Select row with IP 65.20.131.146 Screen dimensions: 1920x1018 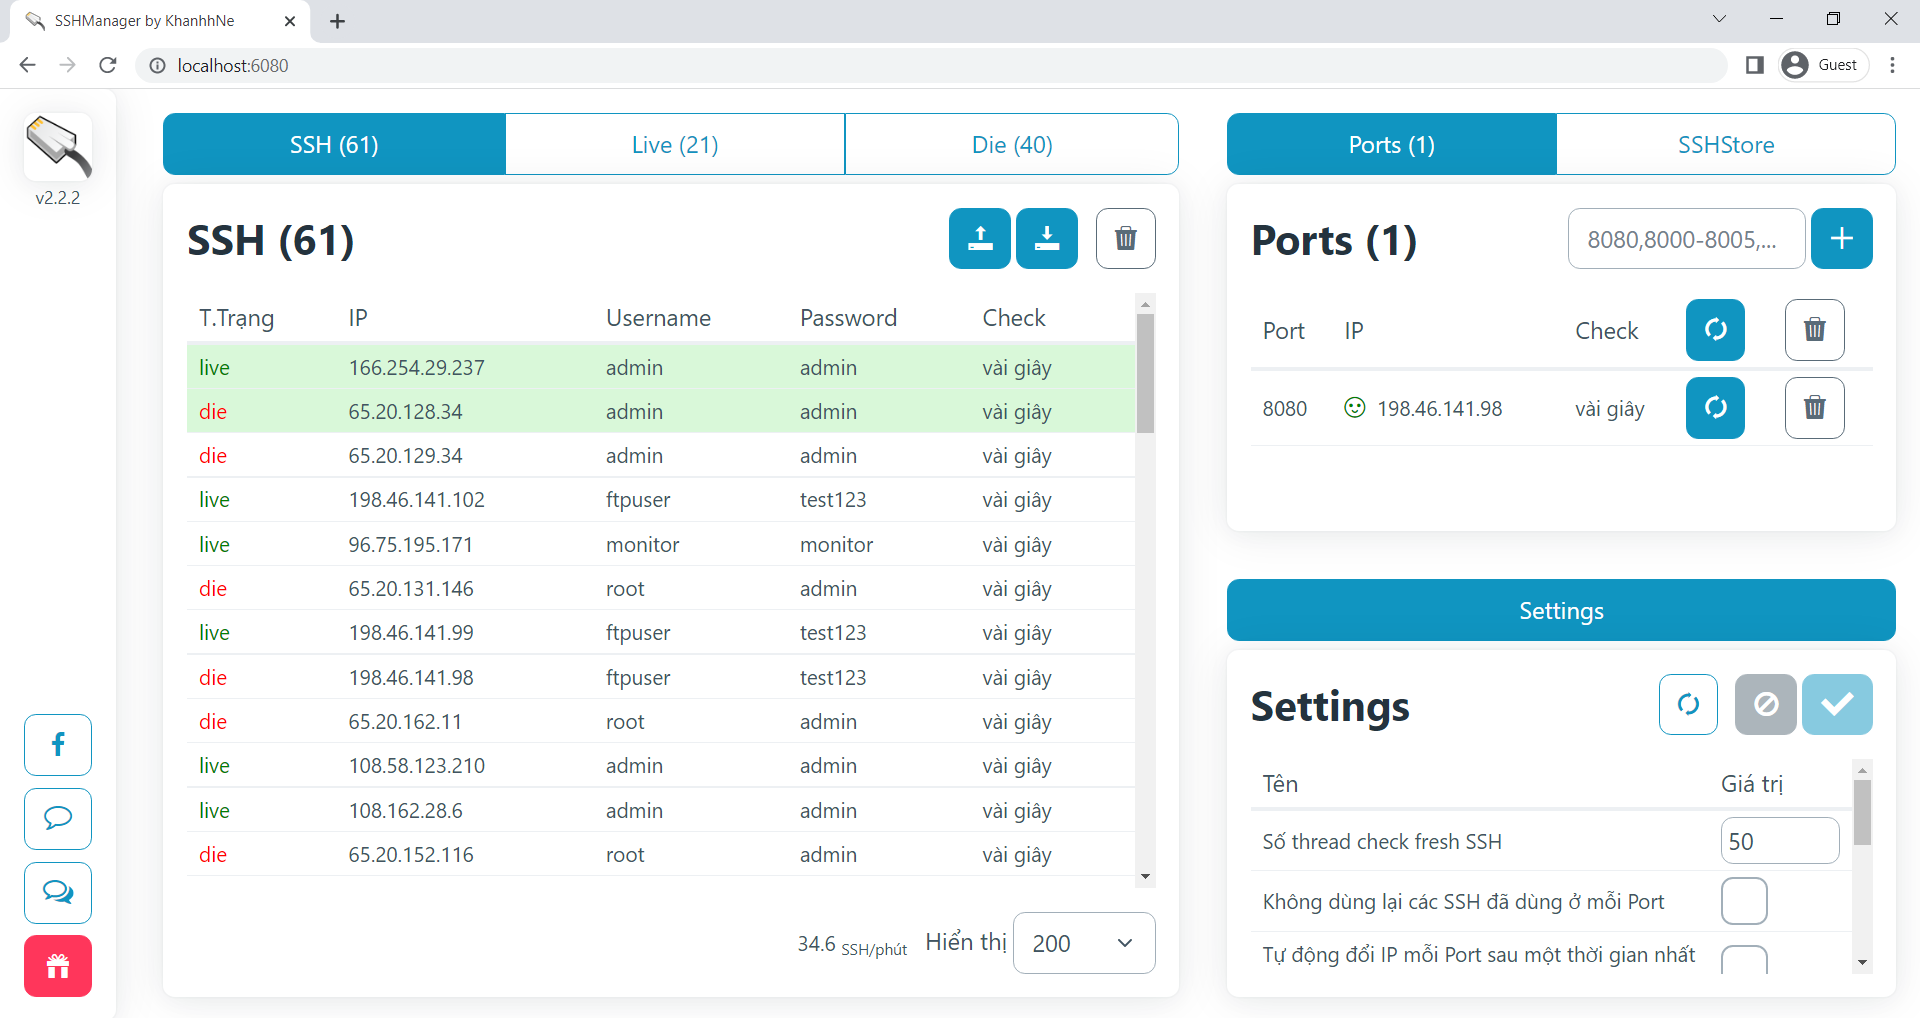tap(661, 588)
